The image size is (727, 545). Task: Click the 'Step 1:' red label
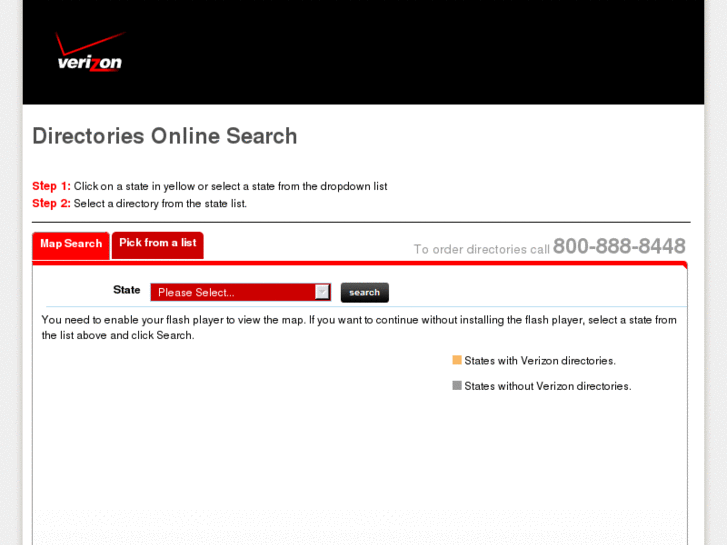pos(51,186)
